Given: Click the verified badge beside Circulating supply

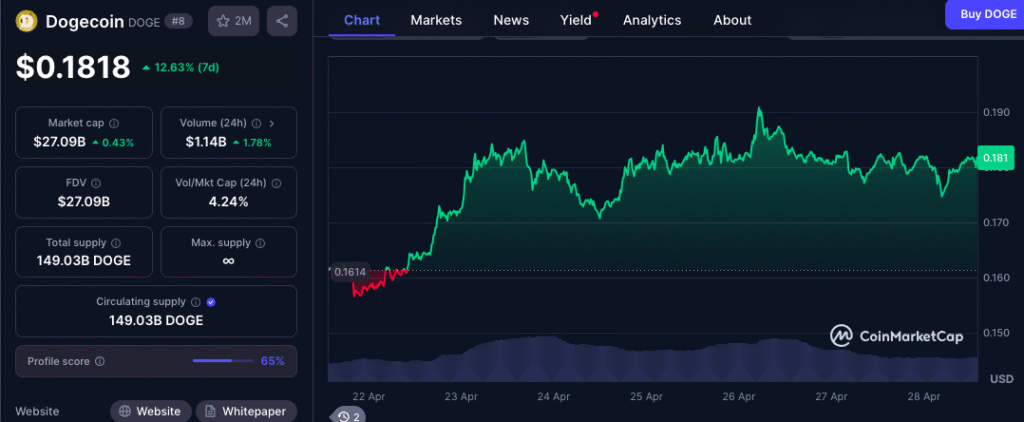Looking at the screenshot, I should [211, 302].
